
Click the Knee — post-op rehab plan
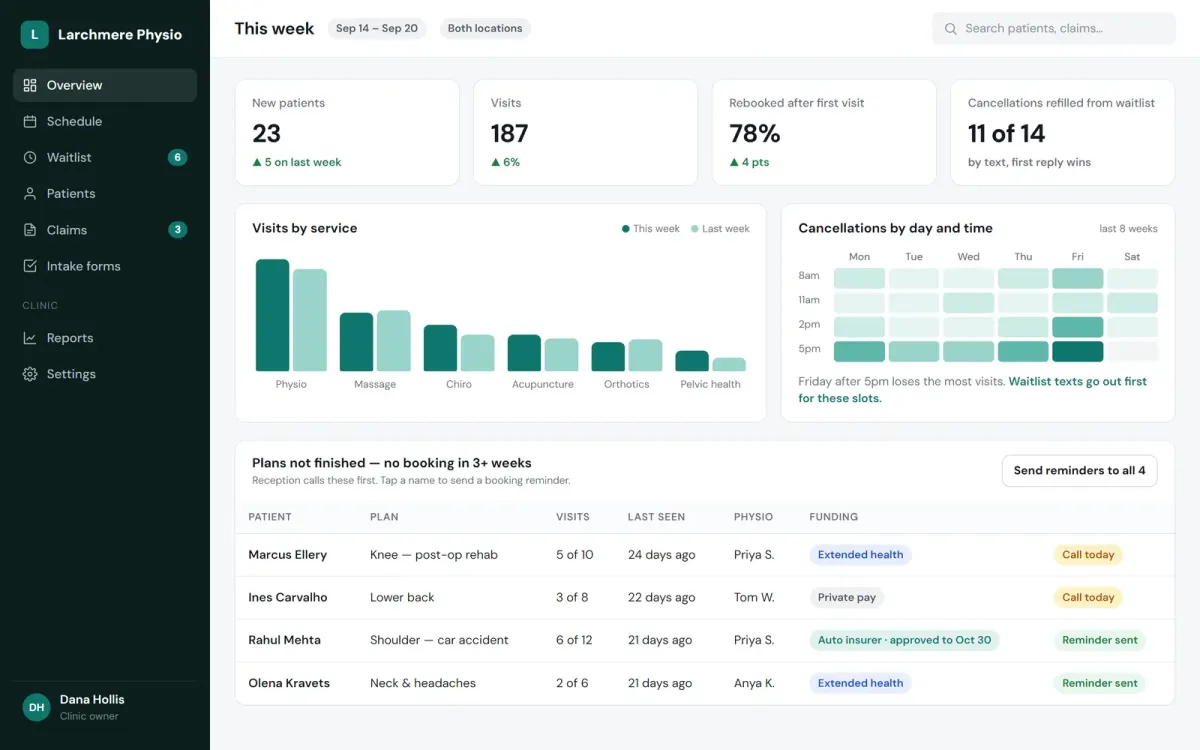point(434,555)
